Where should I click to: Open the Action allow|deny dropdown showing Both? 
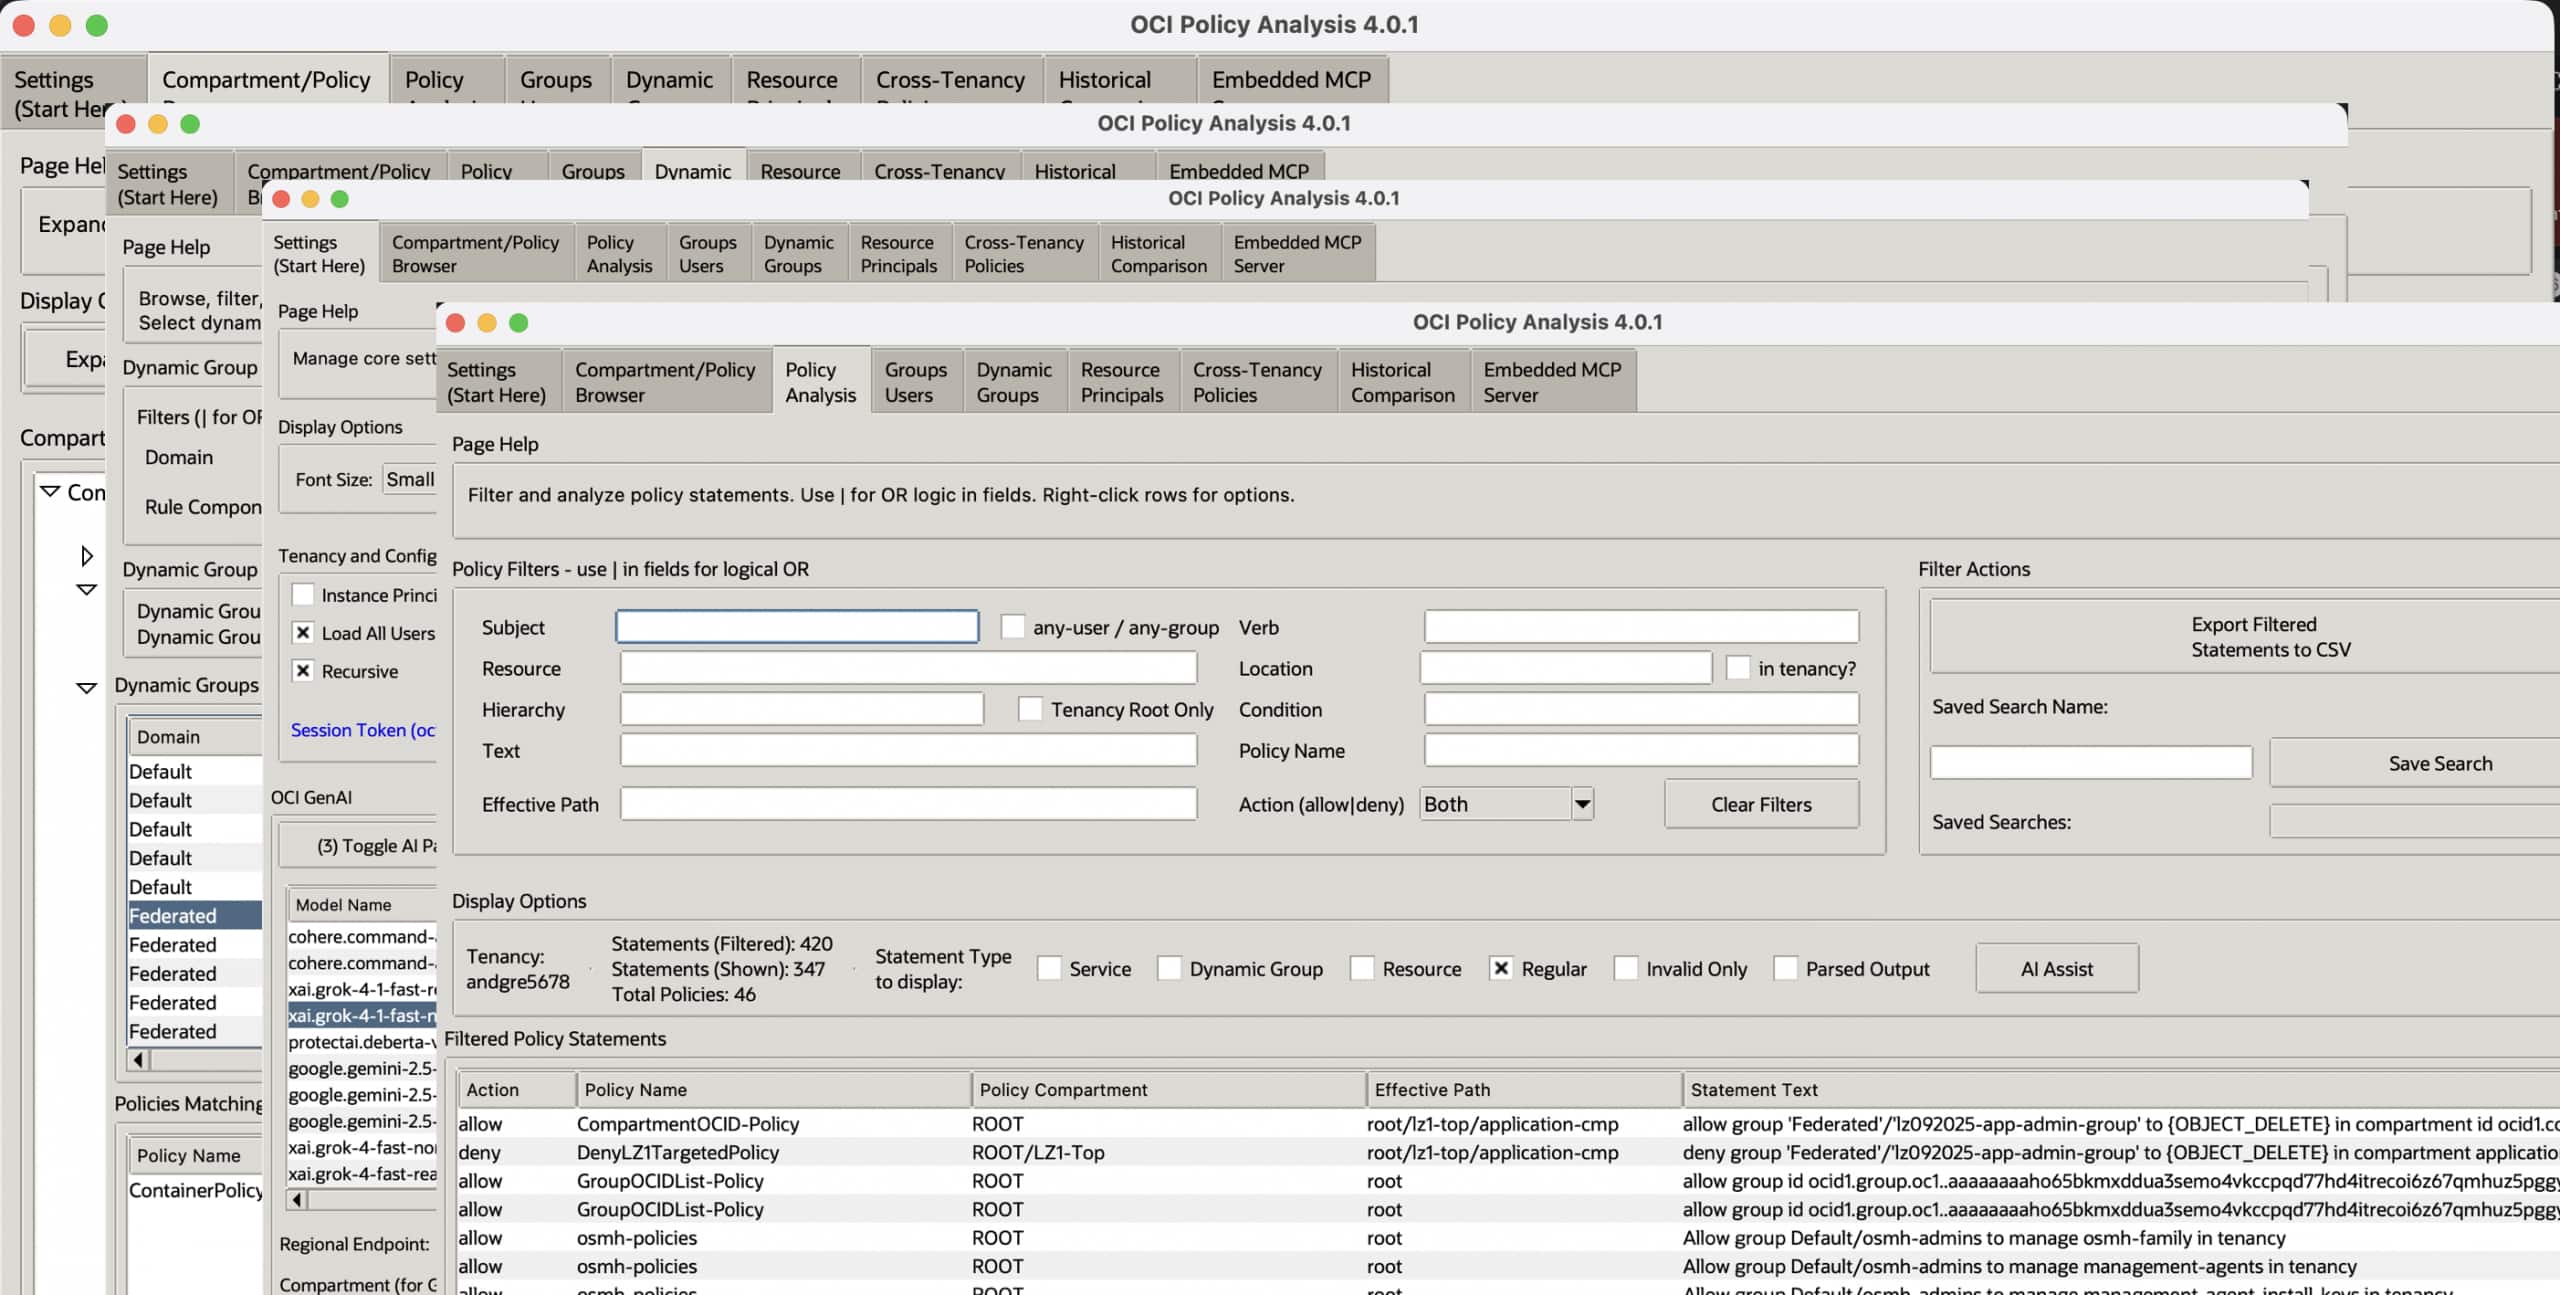[x=1580, y=803]
